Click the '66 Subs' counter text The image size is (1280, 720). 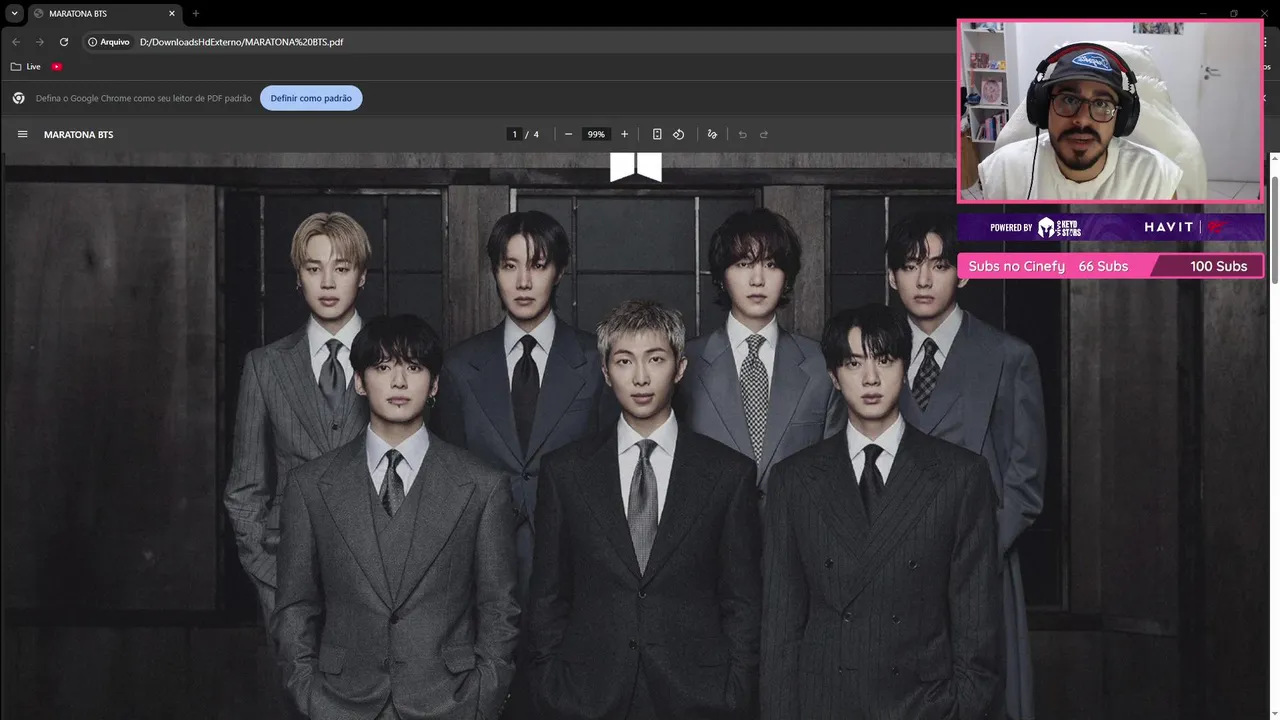pos(1103,266)
